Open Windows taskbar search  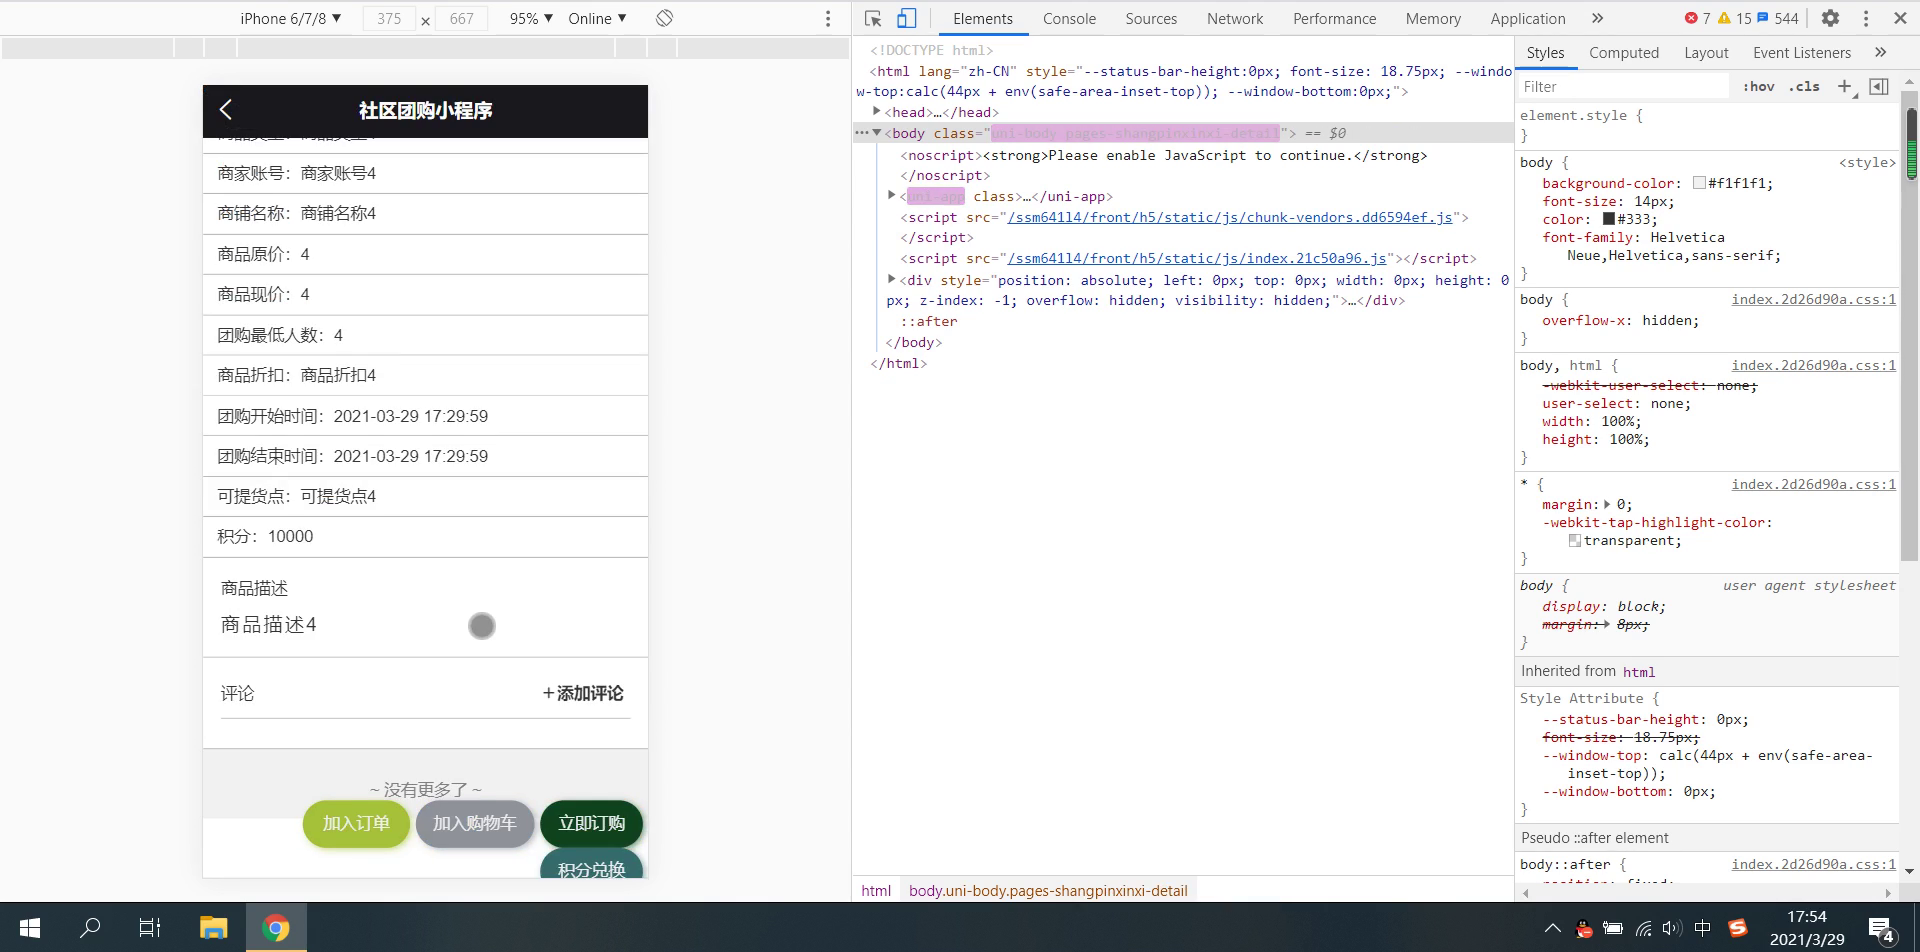coord(90,927)
